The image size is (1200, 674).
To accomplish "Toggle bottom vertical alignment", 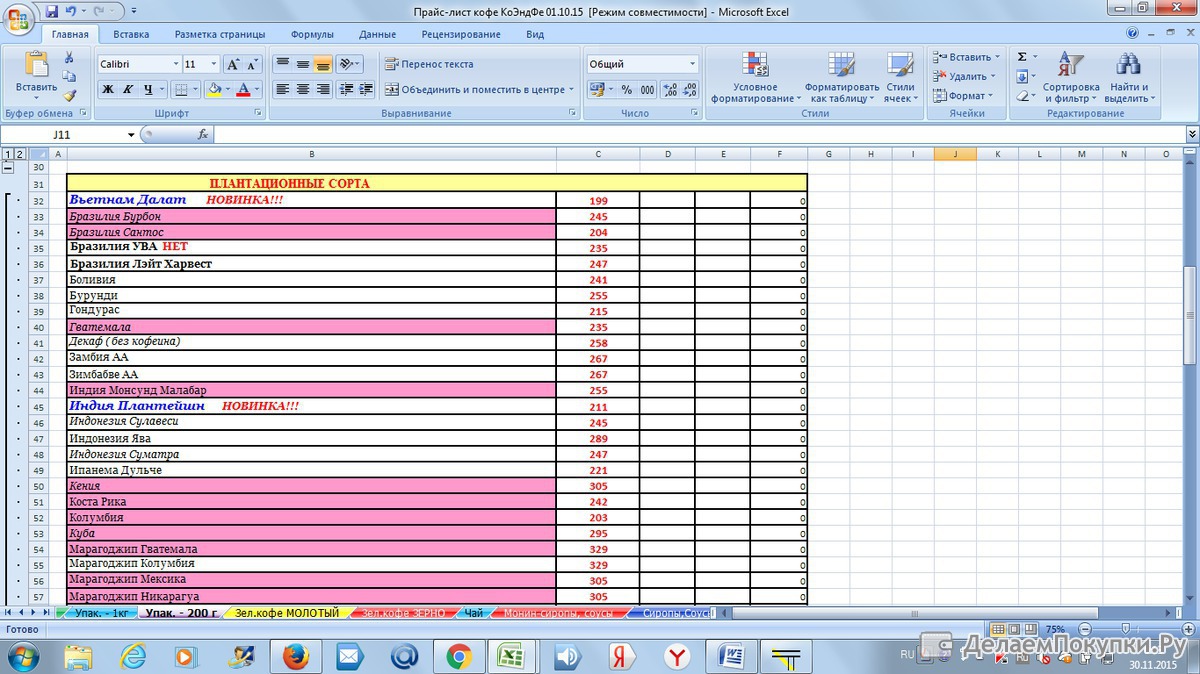I will (322, 64).
